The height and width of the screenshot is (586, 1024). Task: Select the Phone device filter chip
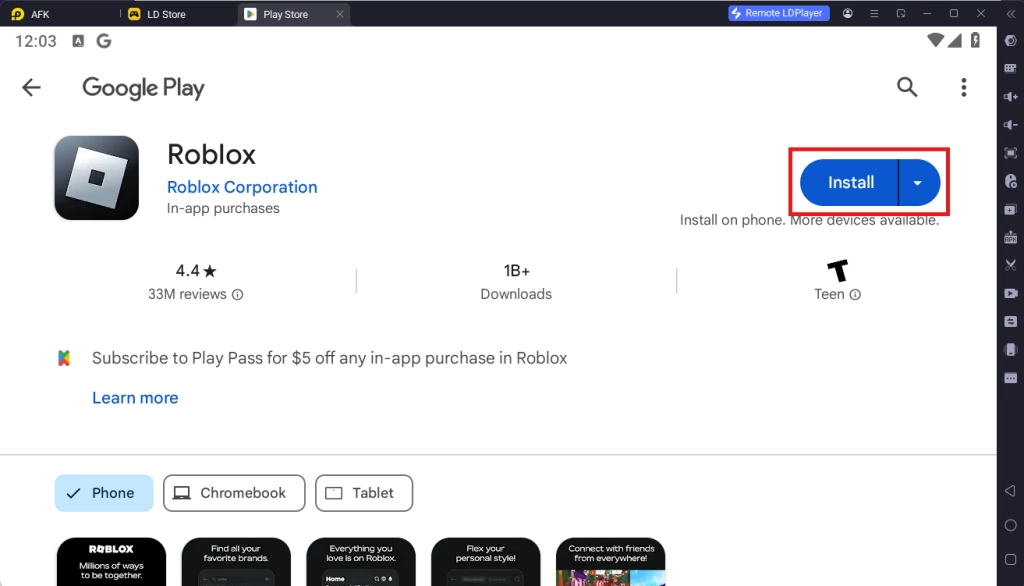pyautogui.click(x=104, y=493)
